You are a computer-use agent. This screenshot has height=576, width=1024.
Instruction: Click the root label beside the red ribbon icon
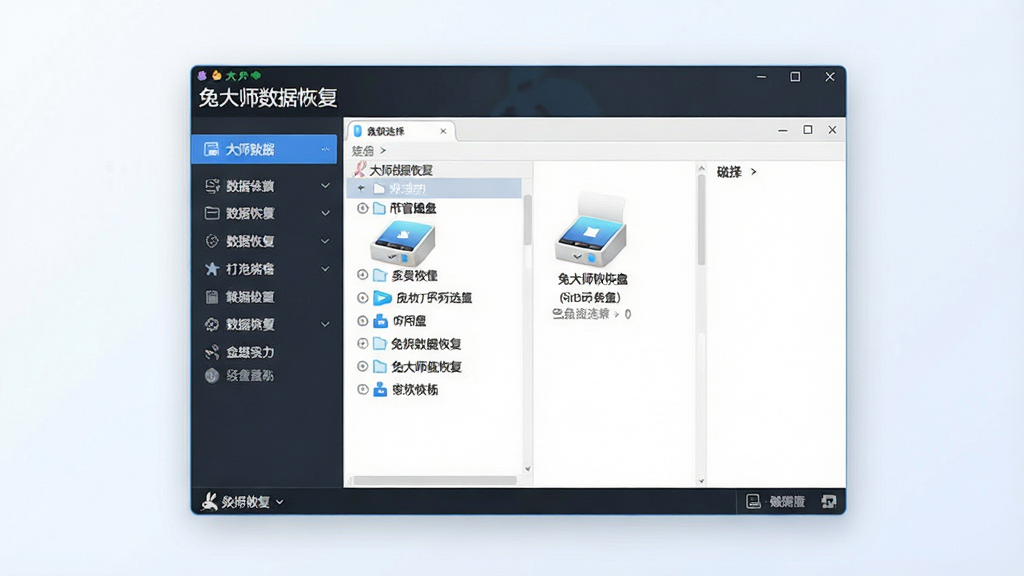[x=401, y=170]
